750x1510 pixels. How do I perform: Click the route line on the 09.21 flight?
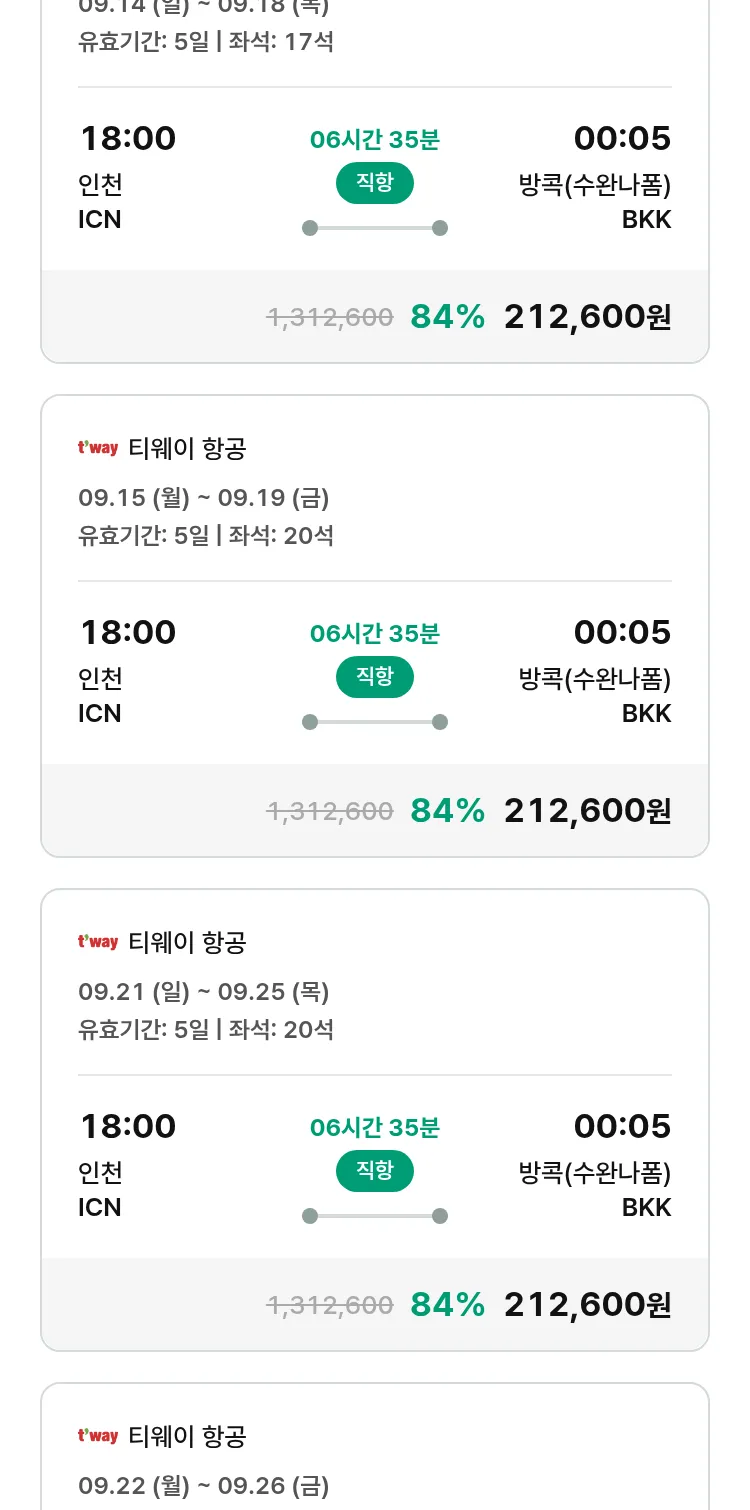pos(375,1216)
